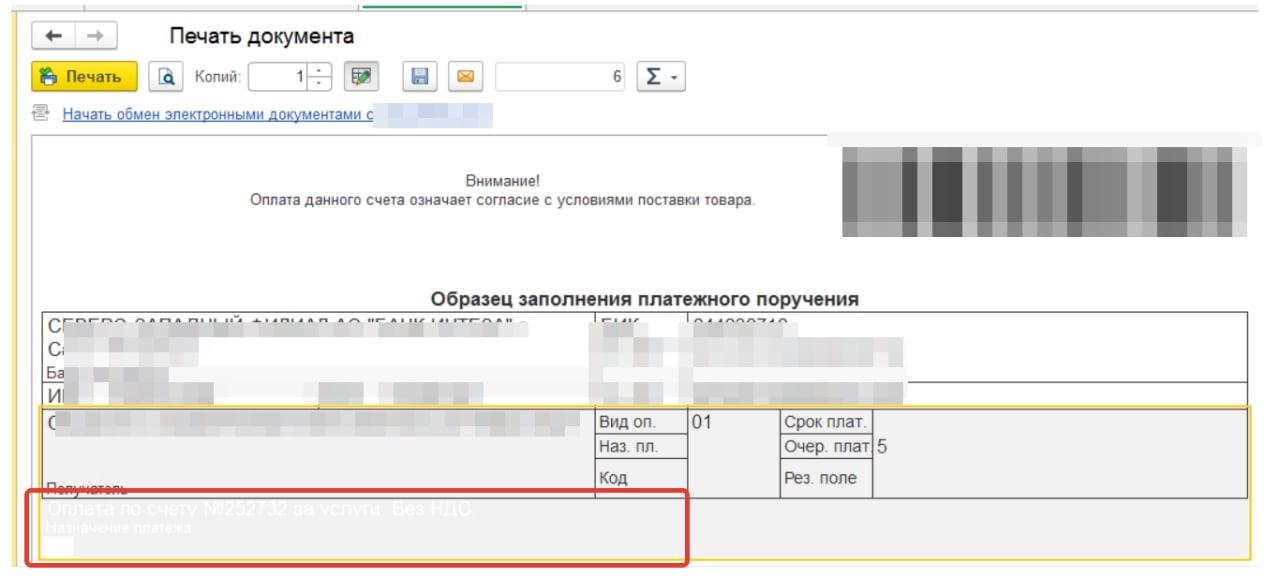The width and height of the screenshot is (1280, 578).
Task: Select the Наз. пл. cell
Action: pos(641,447)
